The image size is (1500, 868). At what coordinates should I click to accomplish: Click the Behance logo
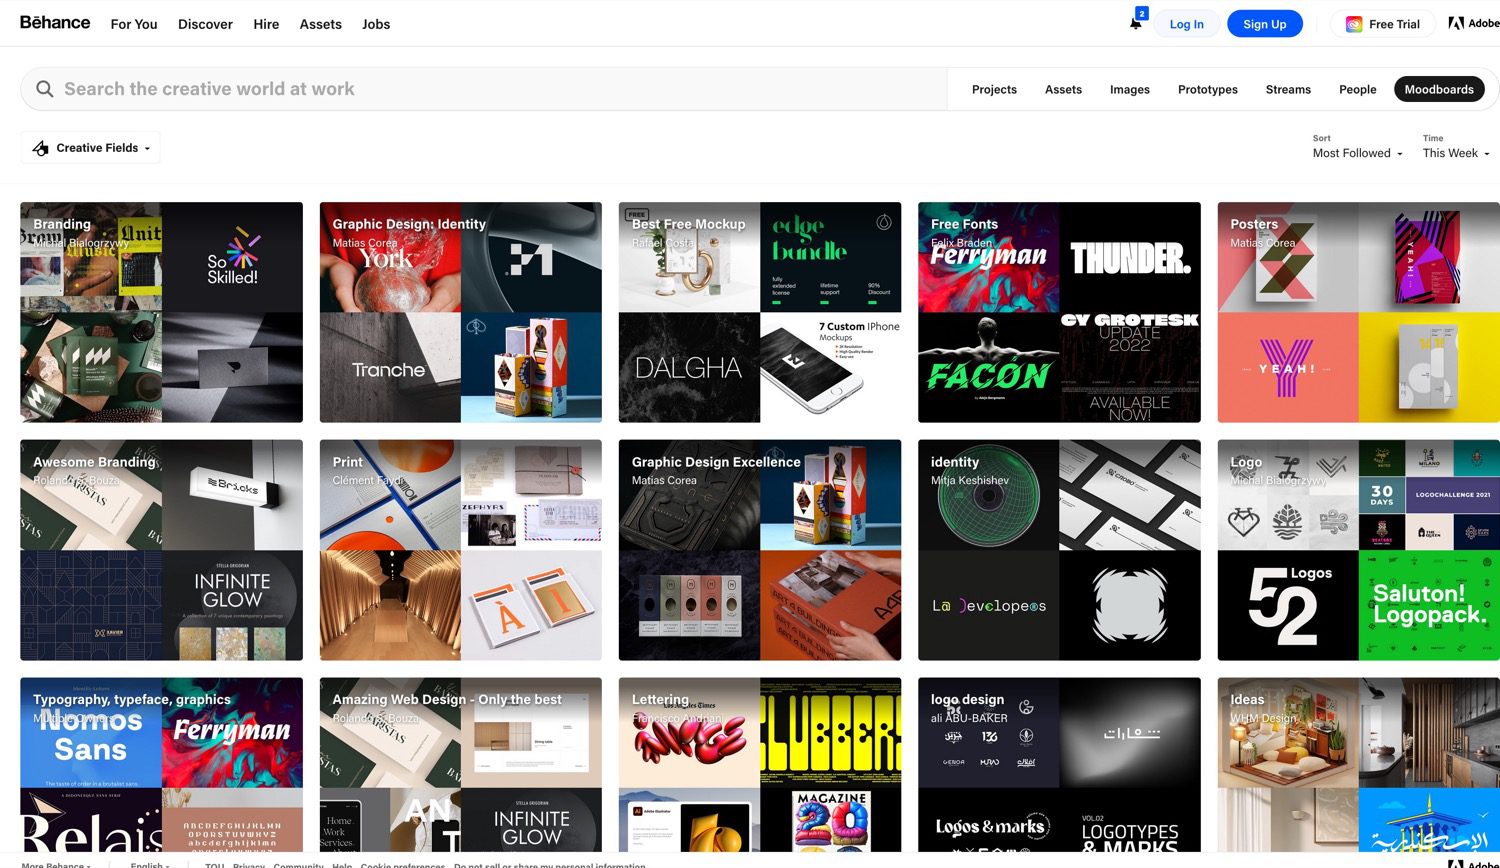pyautogui.click(x=54, y=22)
